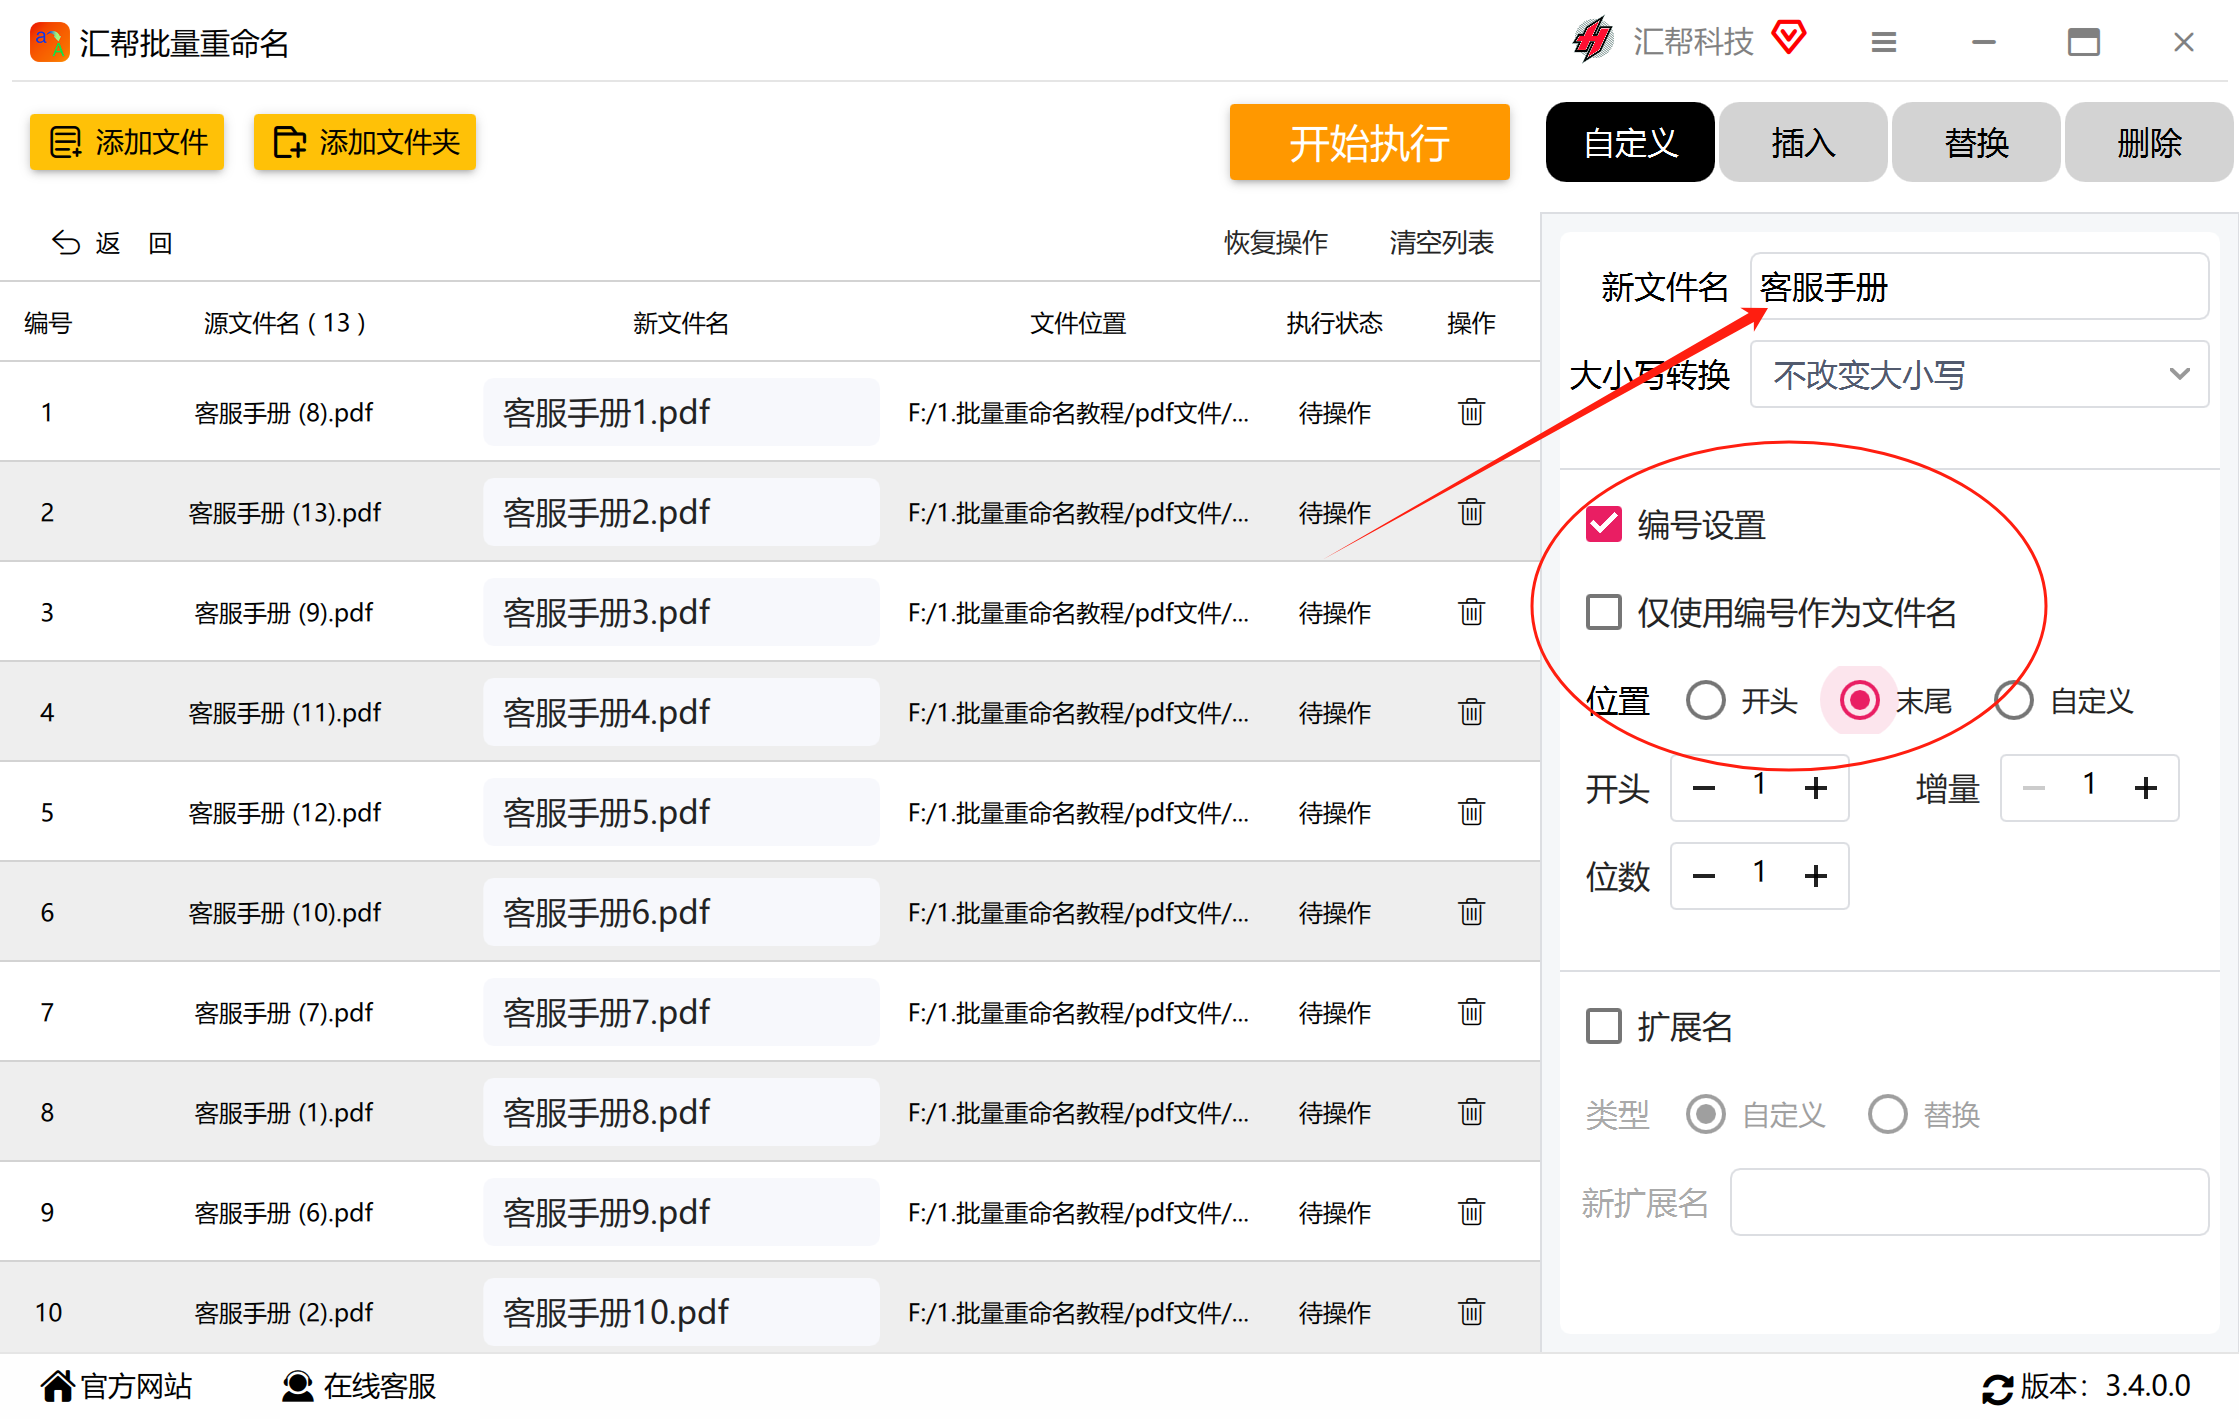Screen dimensions: 2239x1419
Task: Switch to the 替换 tab
Action: point(1976,142)
